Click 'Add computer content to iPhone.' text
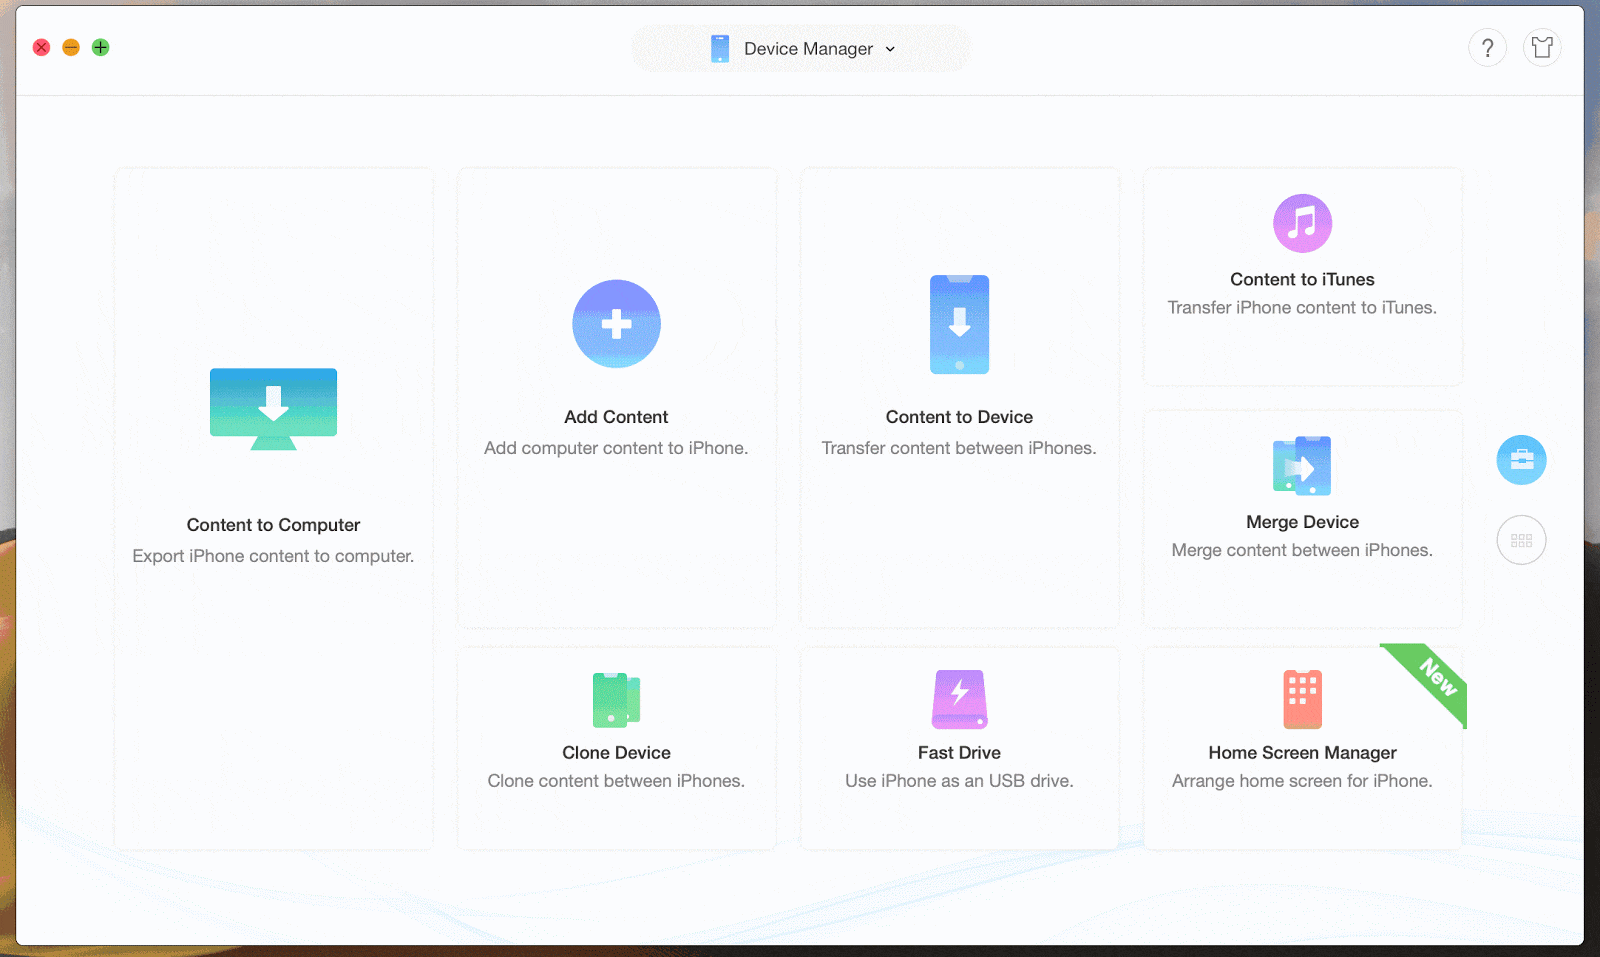Screen dimensions: 1600x957 point(616,448)
